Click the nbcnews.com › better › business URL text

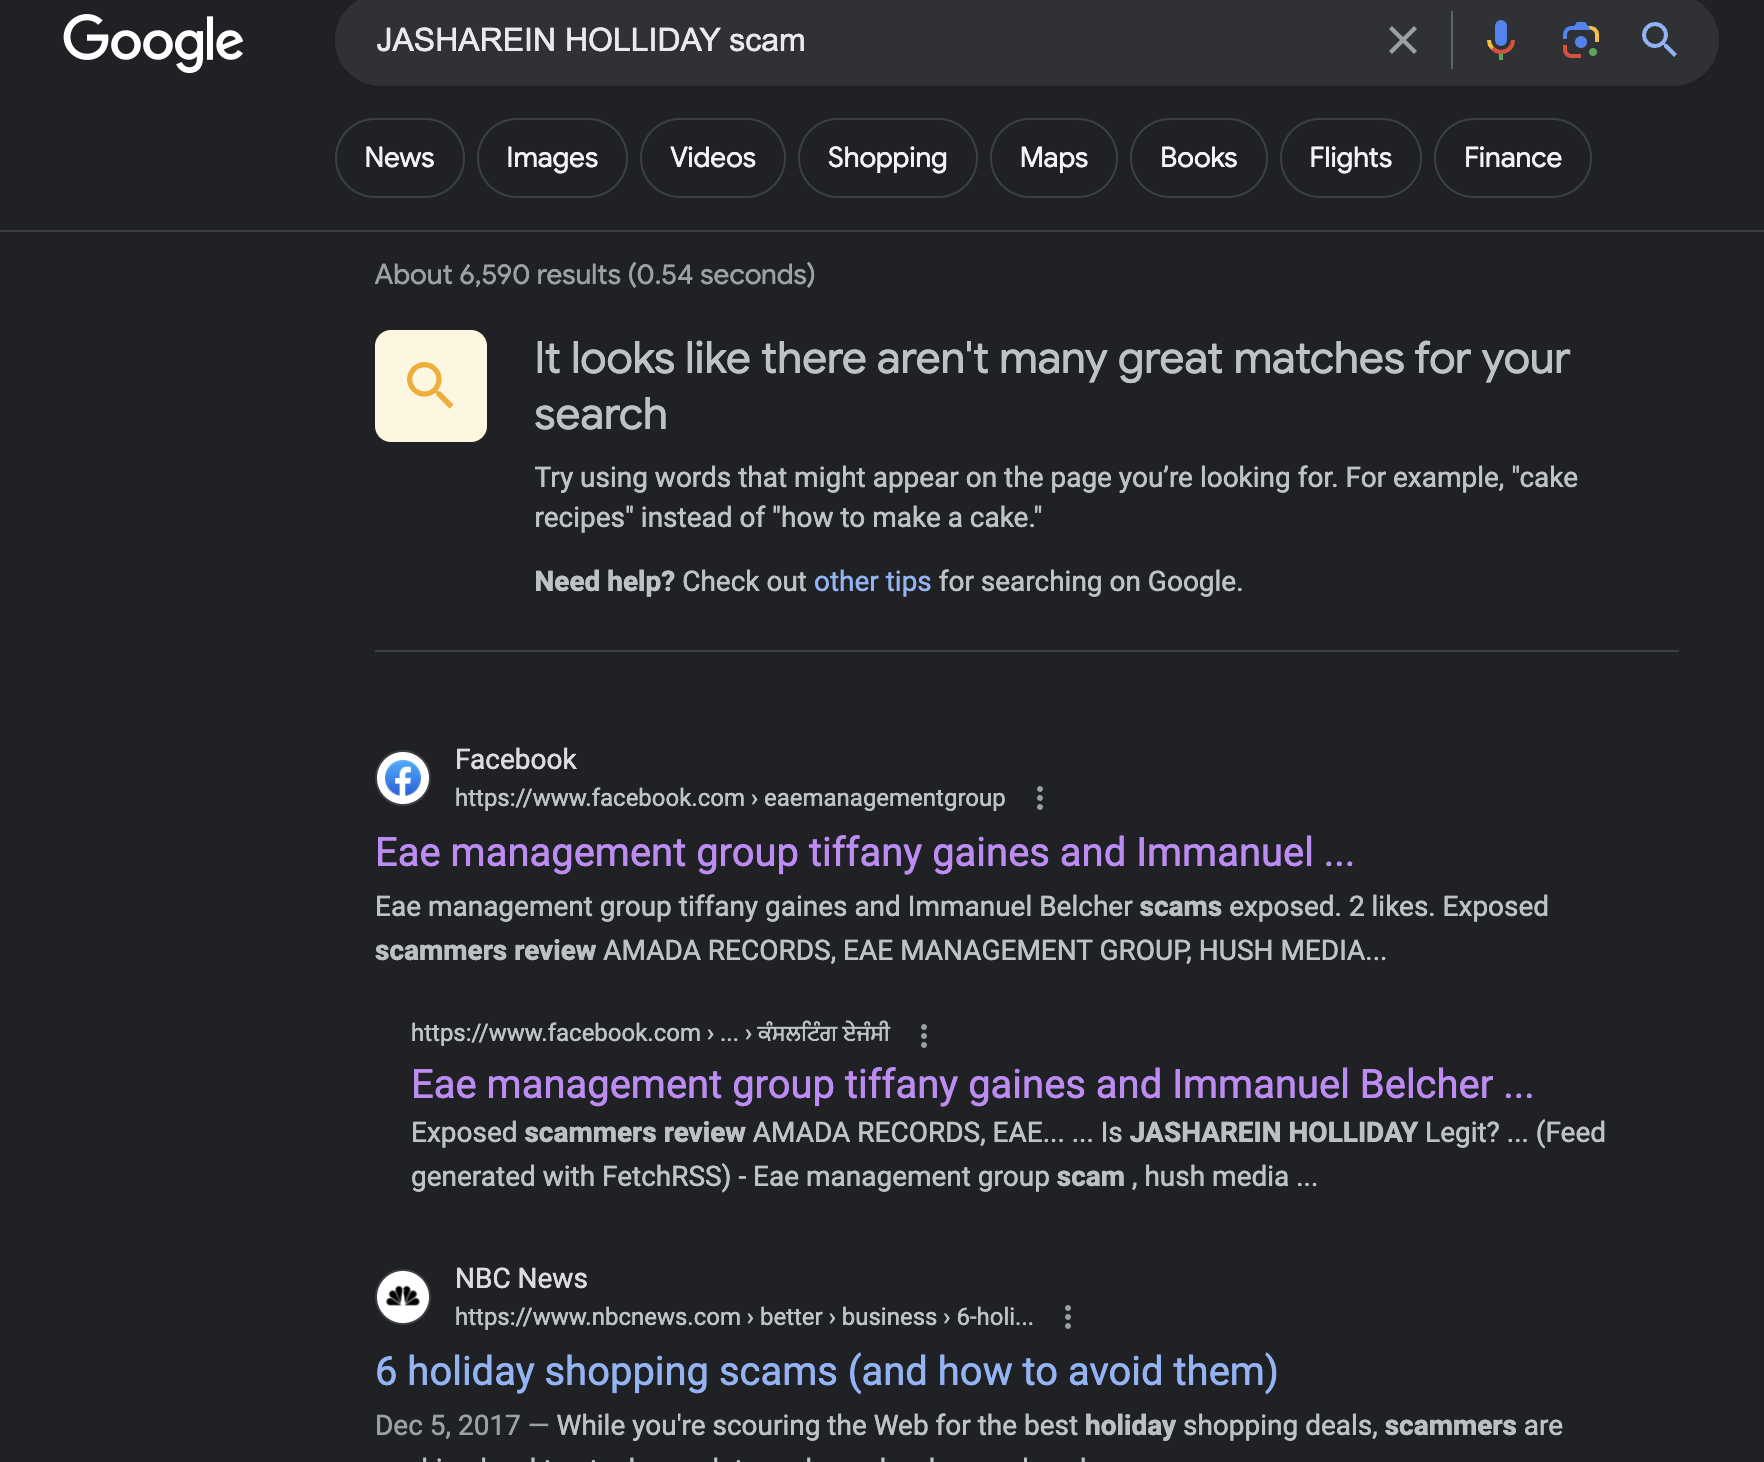744,1317
